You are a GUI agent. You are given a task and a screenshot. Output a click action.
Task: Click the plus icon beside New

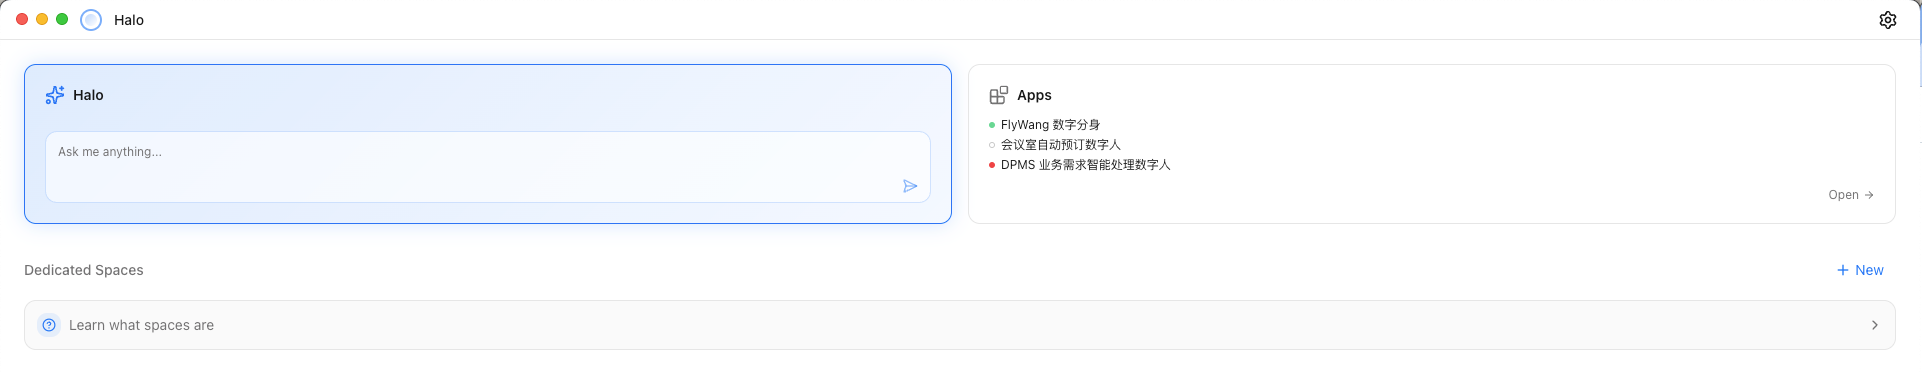coord(1842,270)
